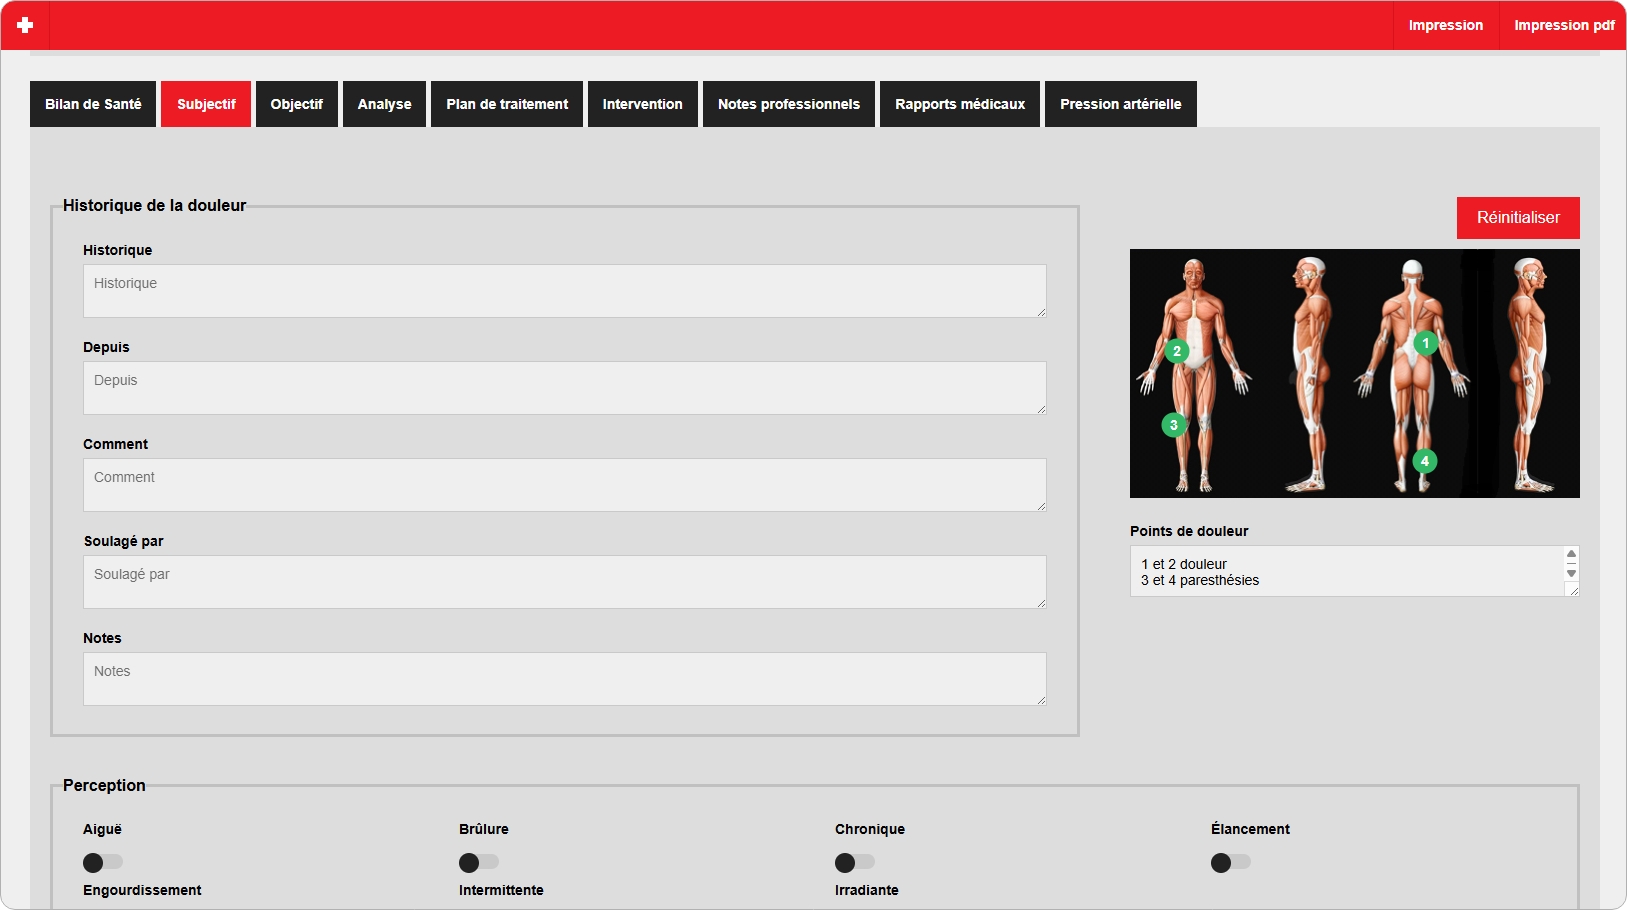Select pain point marker 3 on knee
Viewport: 1627px width, 910px height.
(x=1174, y=425)
